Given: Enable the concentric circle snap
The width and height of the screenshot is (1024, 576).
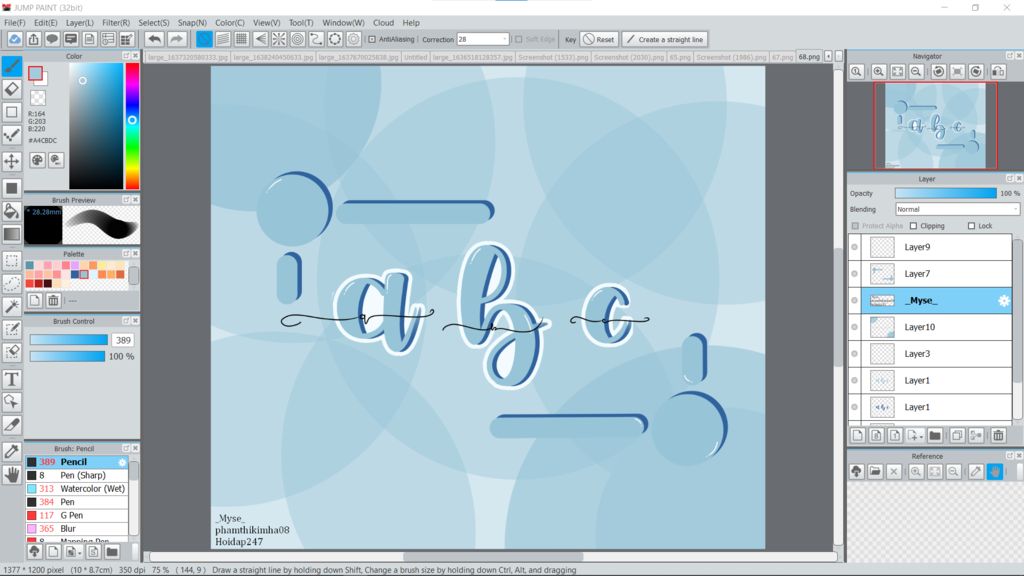Looking at the screenshot, I should pyautogui.click(x=297, y=39).
